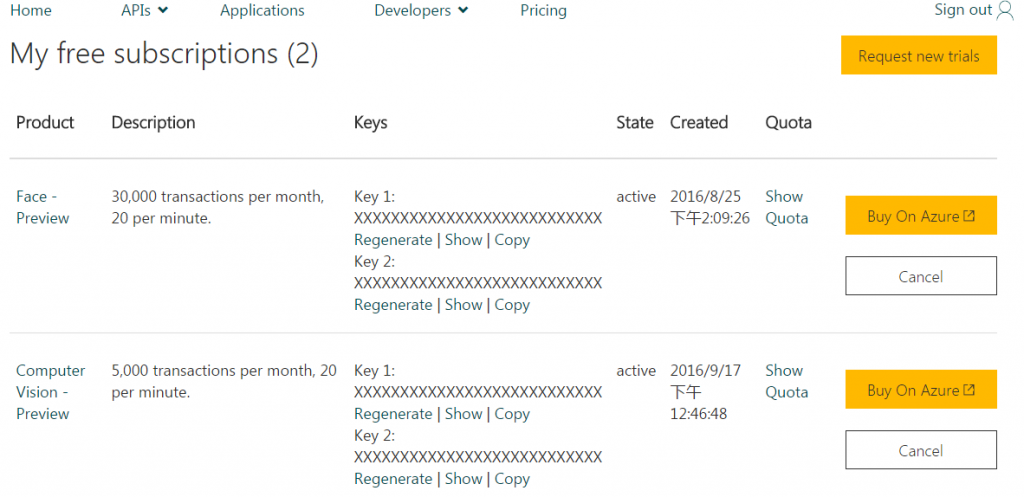Open the Home page link

click(31, 10)
